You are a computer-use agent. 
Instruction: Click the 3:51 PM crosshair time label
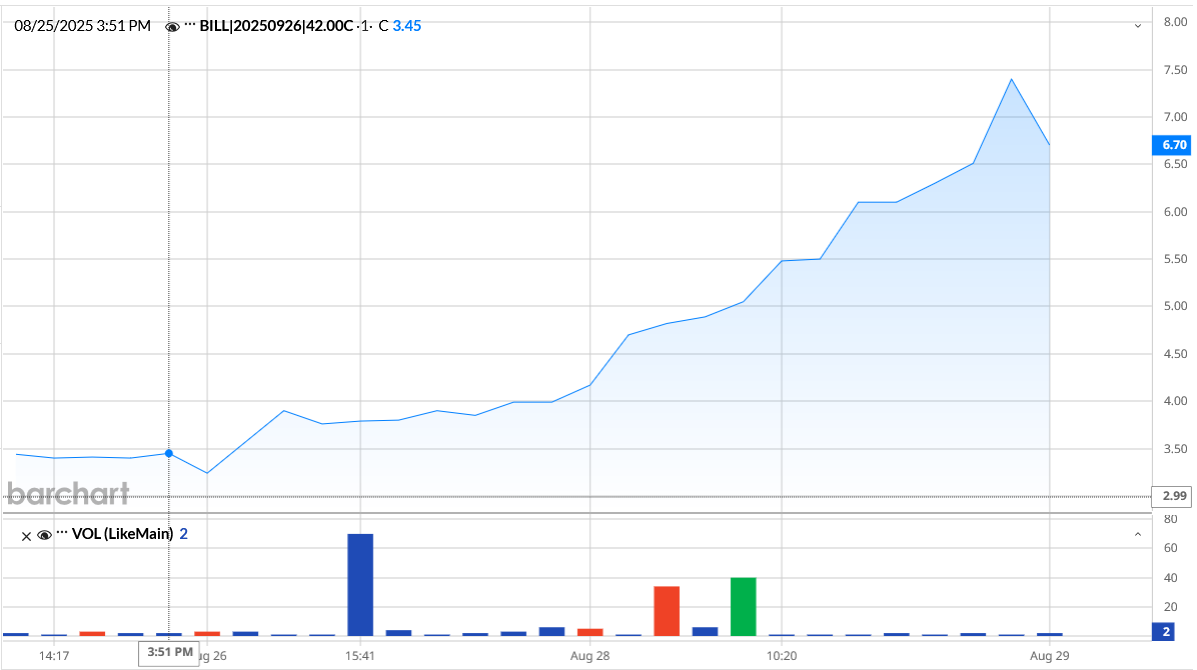[x=168, y=652]
